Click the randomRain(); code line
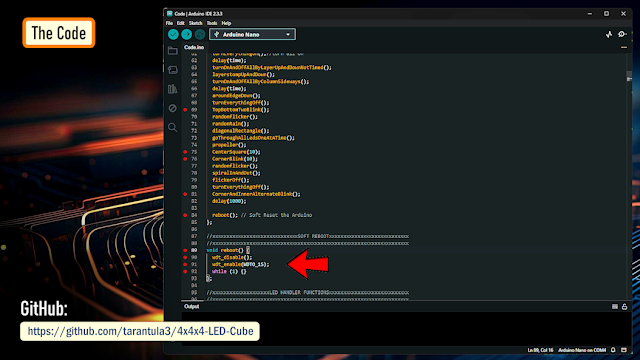Image resolution: width=640 pixels, height=360 pixels. point(230,124)
